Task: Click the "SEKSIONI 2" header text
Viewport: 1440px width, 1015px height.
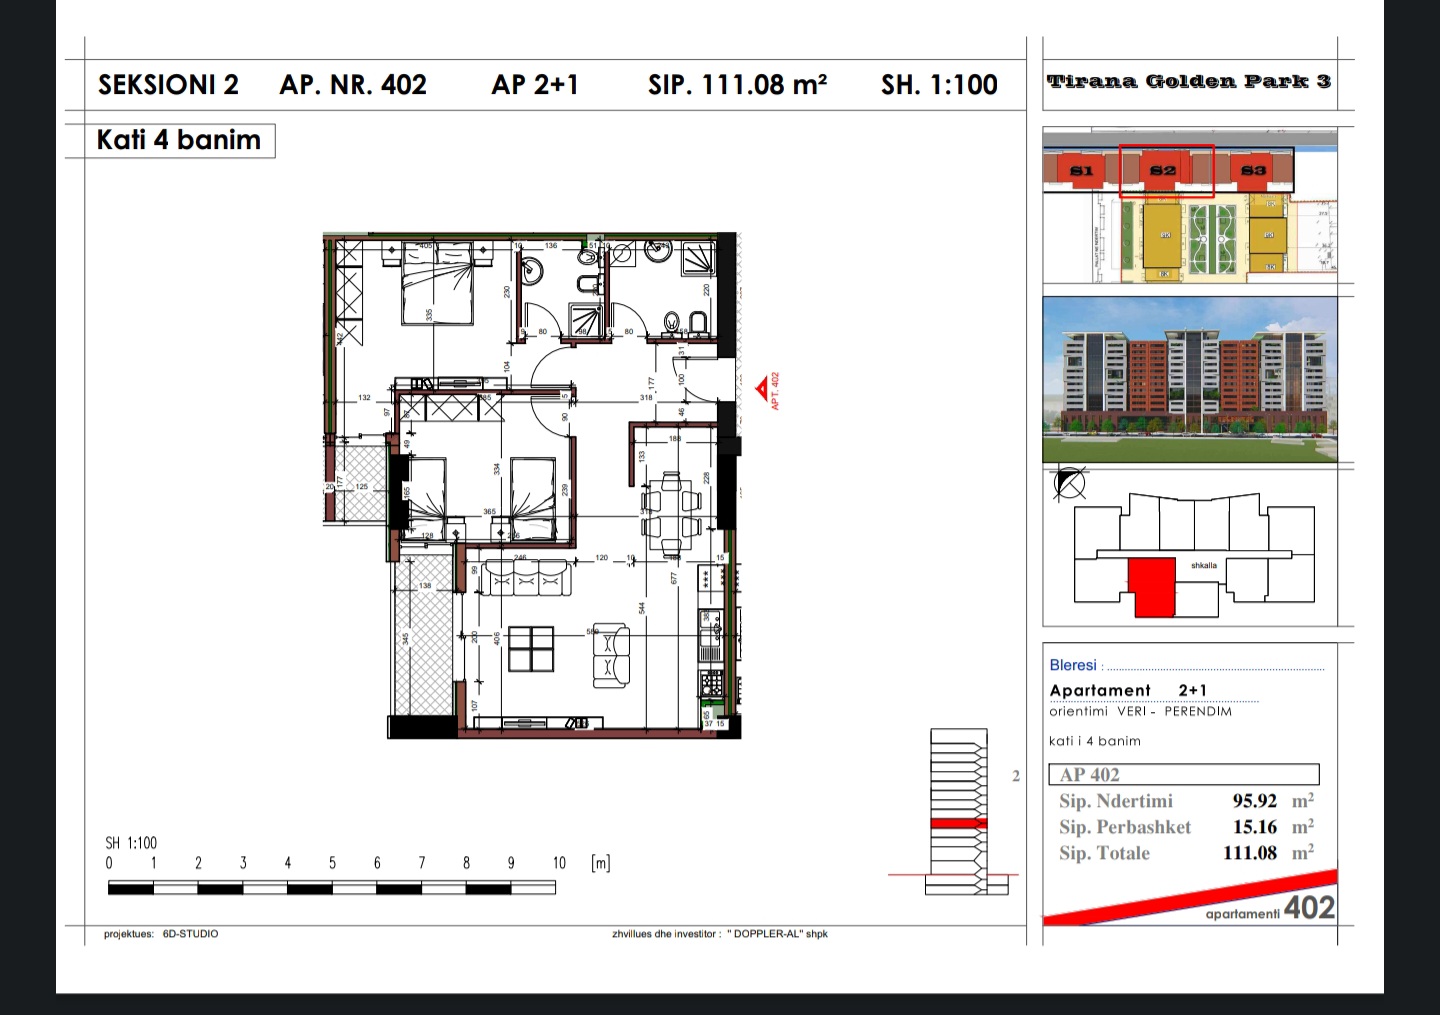Action: pyautogui.click(x=168, y=85)
